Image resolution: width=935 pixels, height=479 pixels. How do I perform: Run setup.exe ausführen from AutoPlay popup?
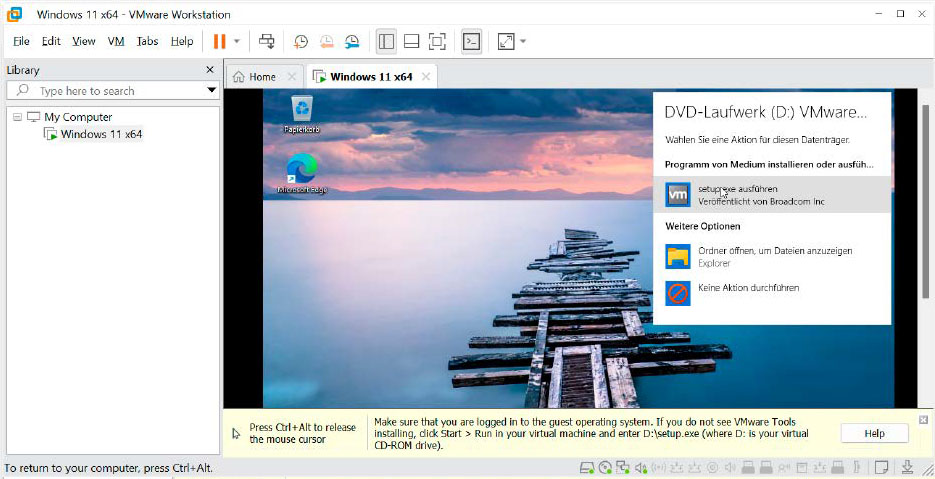(772, 194)
